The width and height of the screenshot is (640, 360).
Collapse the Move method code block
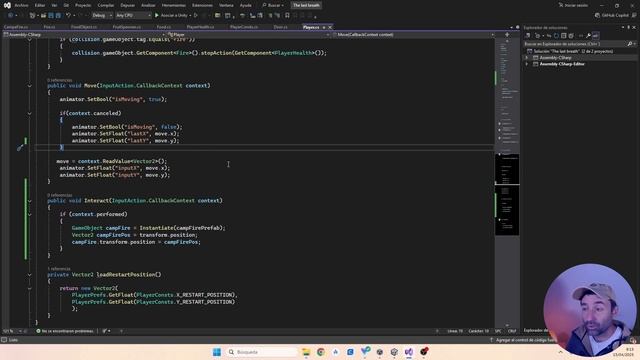(x=29, y=86)
